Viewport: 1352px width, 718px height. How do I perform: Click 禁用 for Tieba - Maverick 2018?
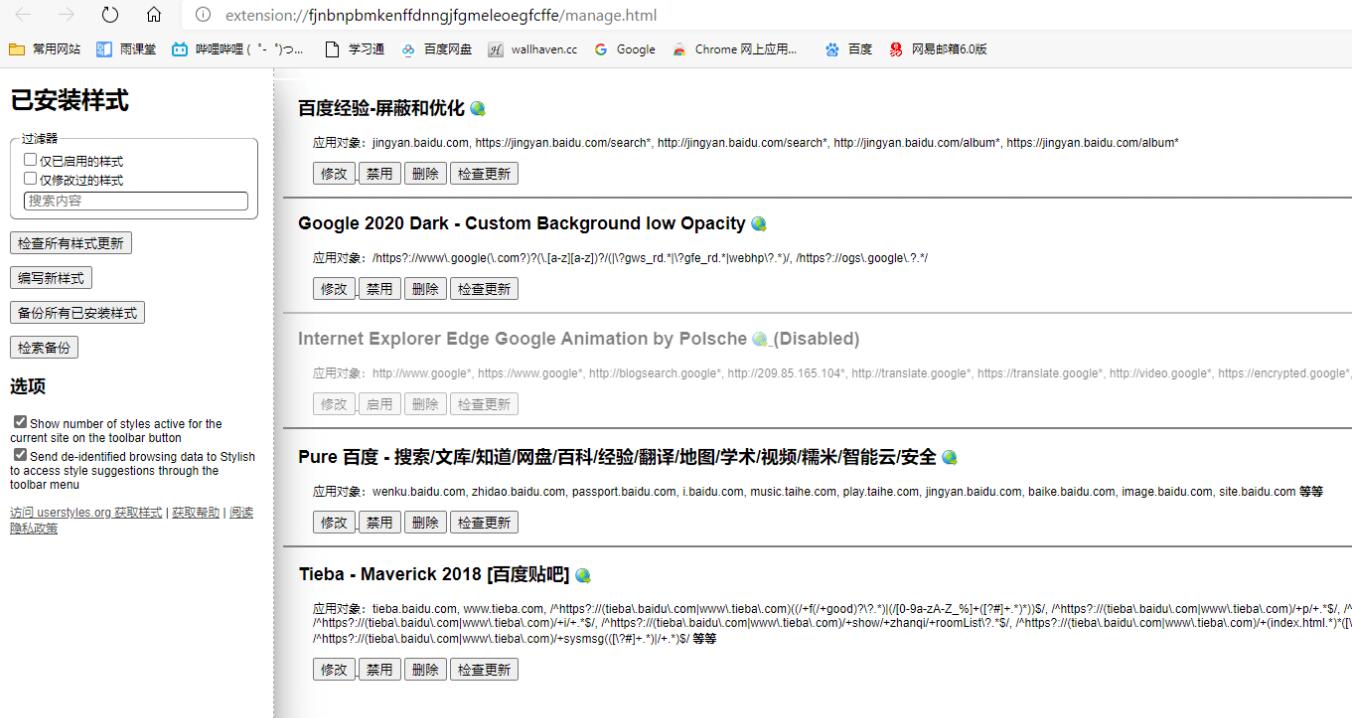point(379,669)
